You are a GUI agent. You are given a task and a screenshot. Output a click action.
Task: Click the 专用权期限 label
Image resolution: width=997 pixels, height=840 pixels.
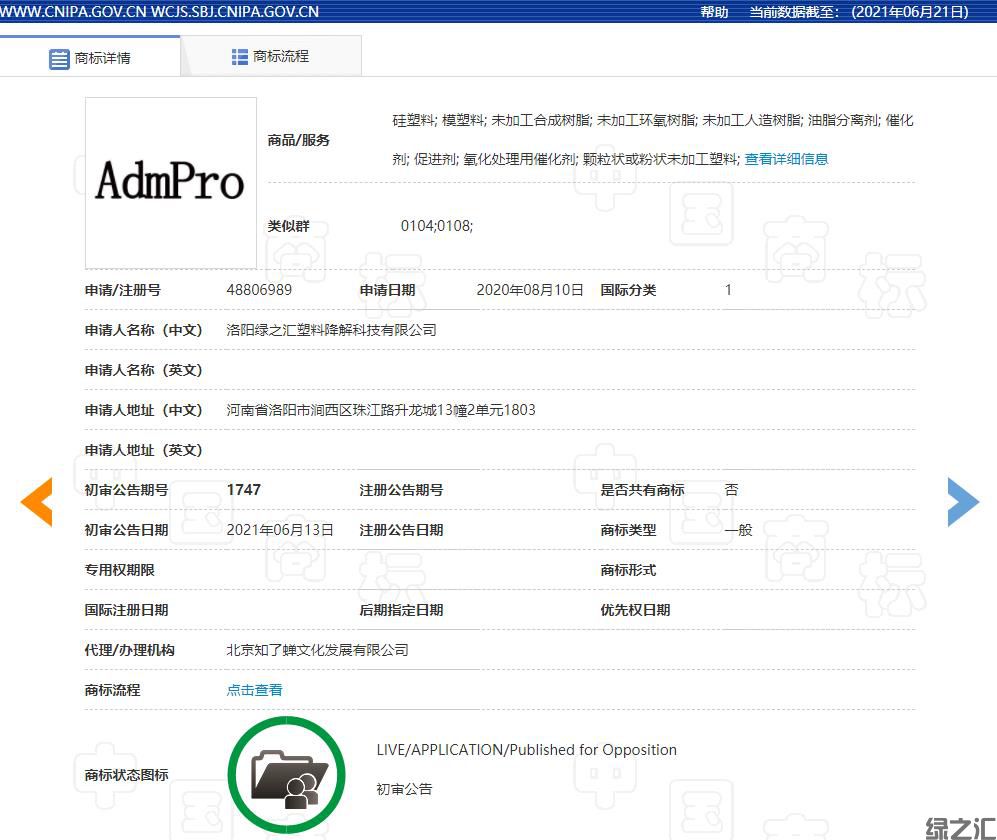(x=120, y=570)
